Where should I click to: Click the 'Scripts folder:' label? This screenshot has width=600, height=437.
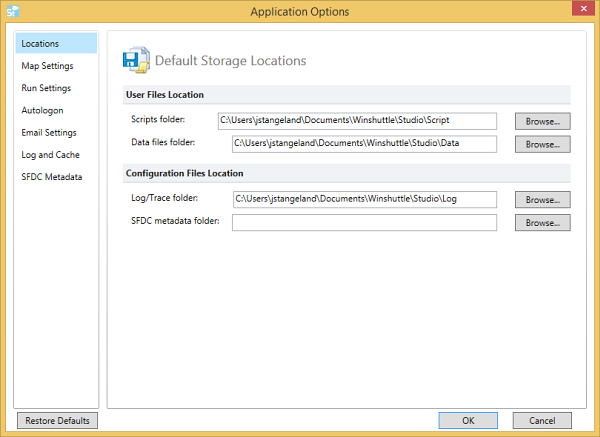(x=158, y=119)
